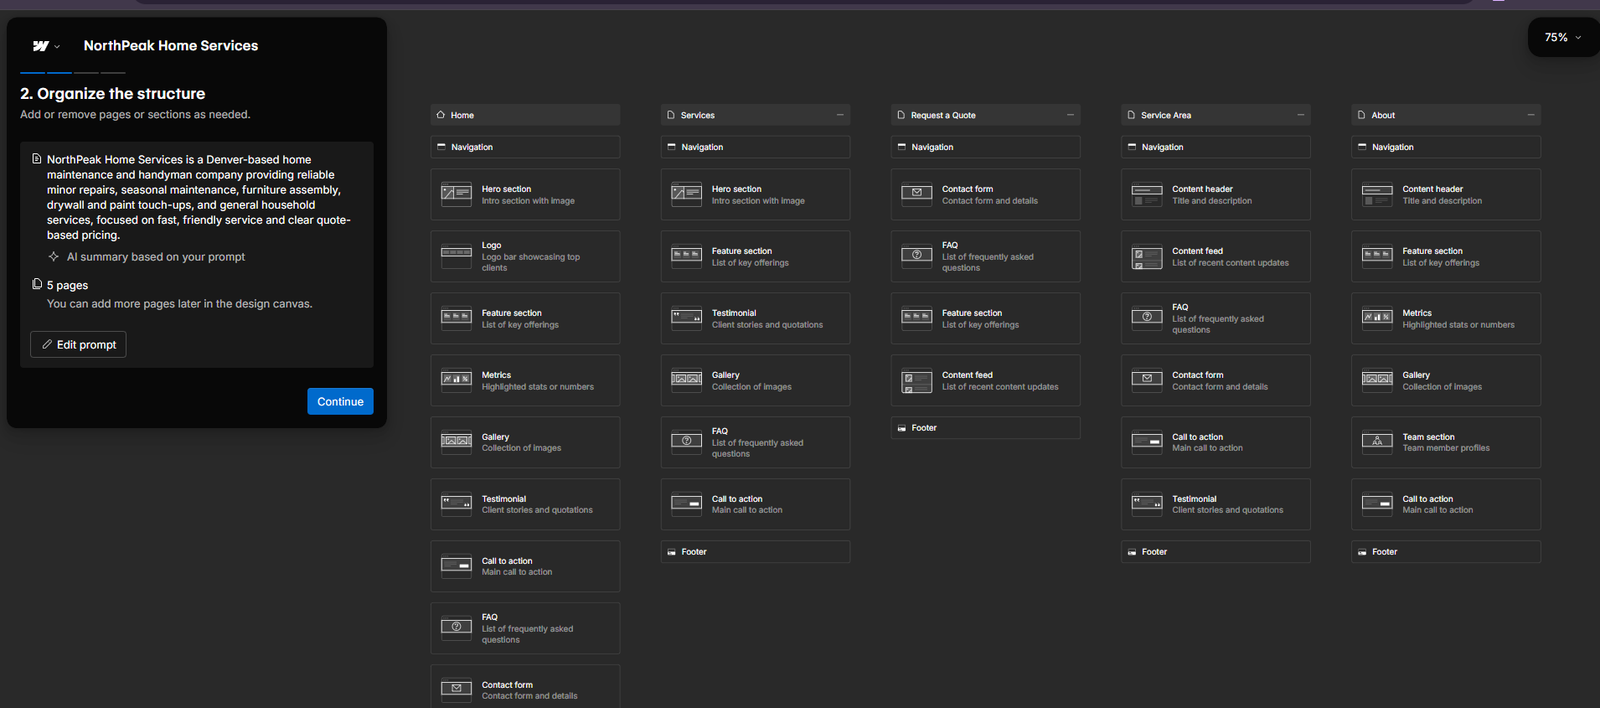Select Feature section card in About page
Viewport: 1600px width, 708px height.
1445,256
